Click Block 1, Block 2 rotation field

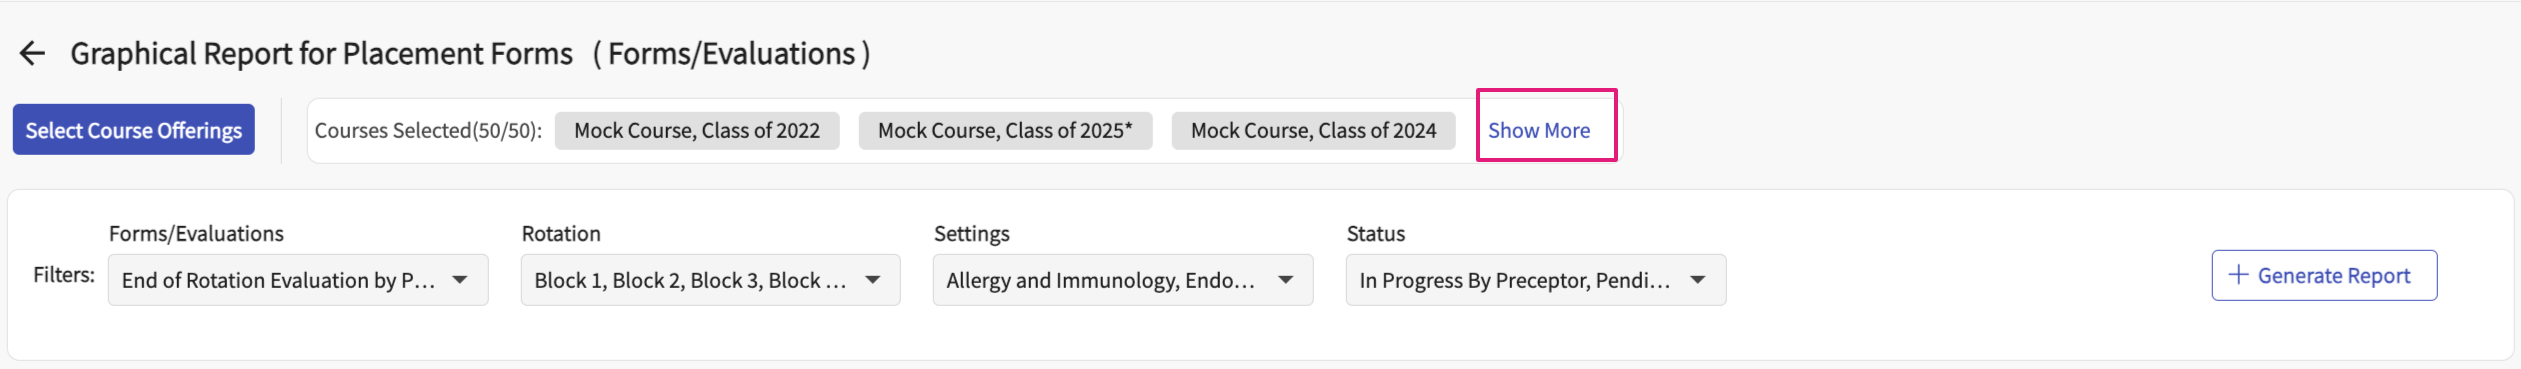pyautogui.click(x=710, y=280)
